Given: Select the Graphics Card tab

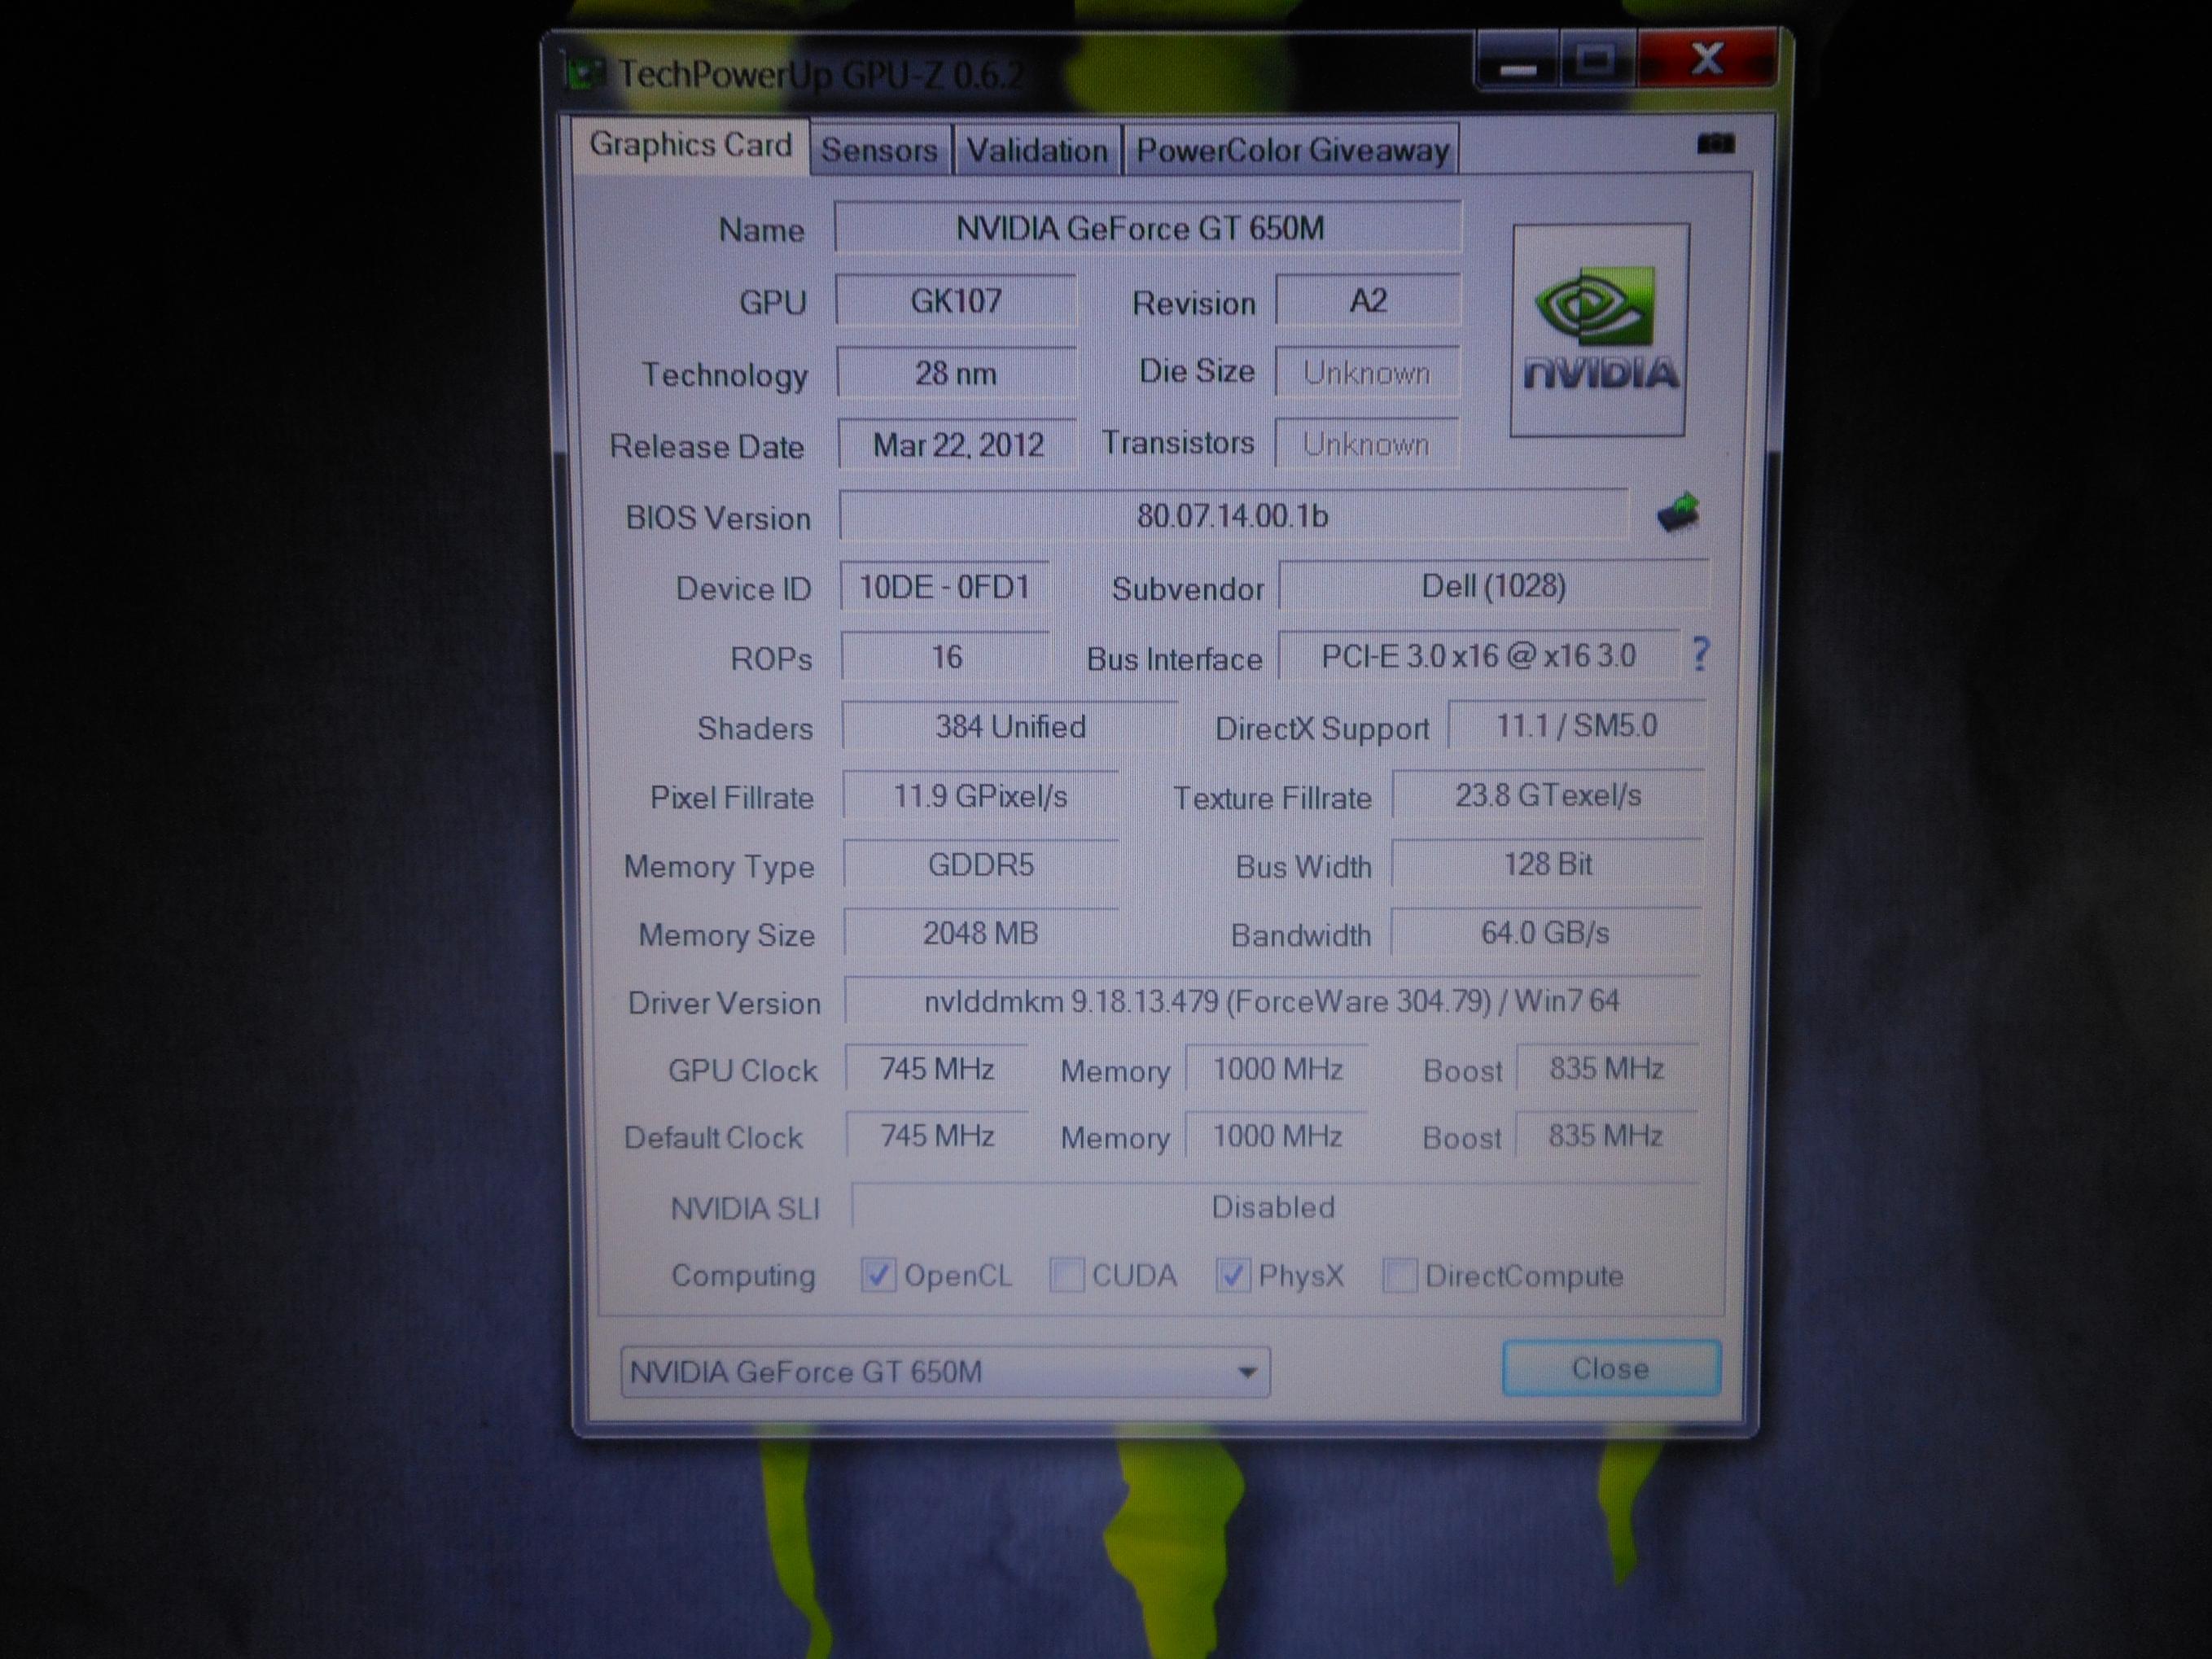Looking at the screenshot, I should coord(690,145).
